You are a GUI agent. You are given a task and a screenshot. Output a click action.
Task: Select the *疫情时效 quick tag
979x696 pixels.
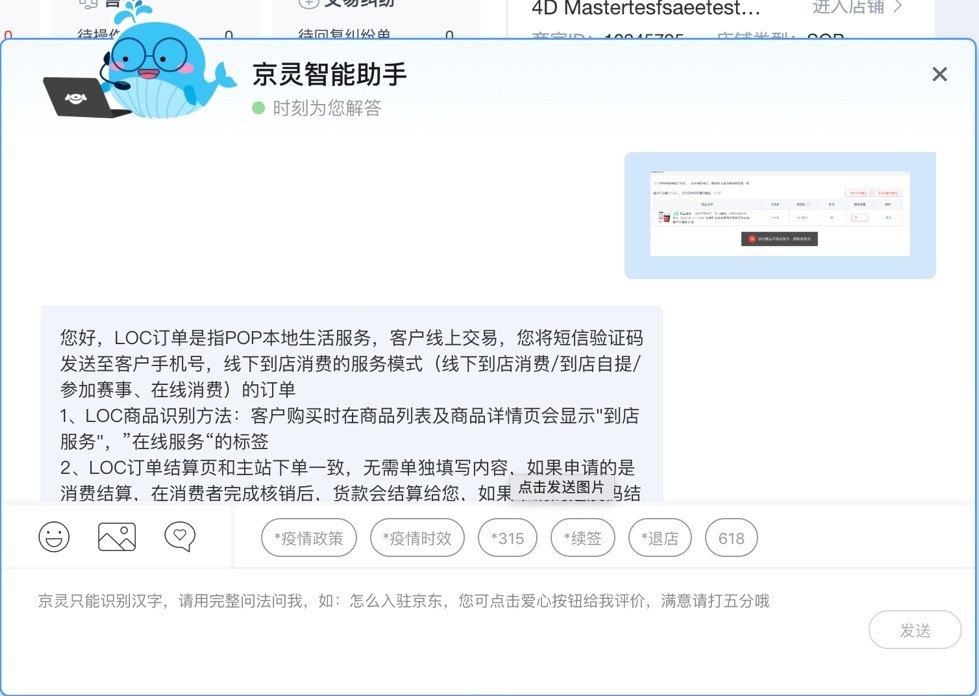pos(417,537)
